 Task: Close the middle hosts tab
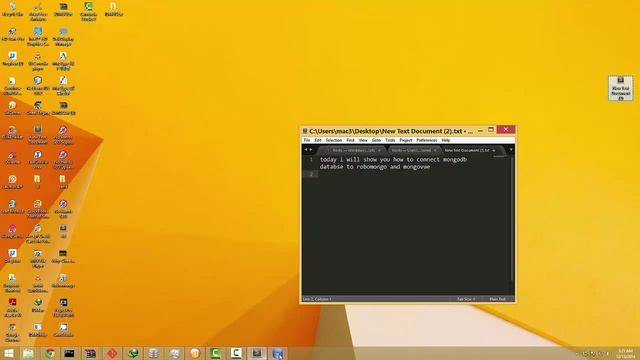pyautogui.click(x=435, y=150)
